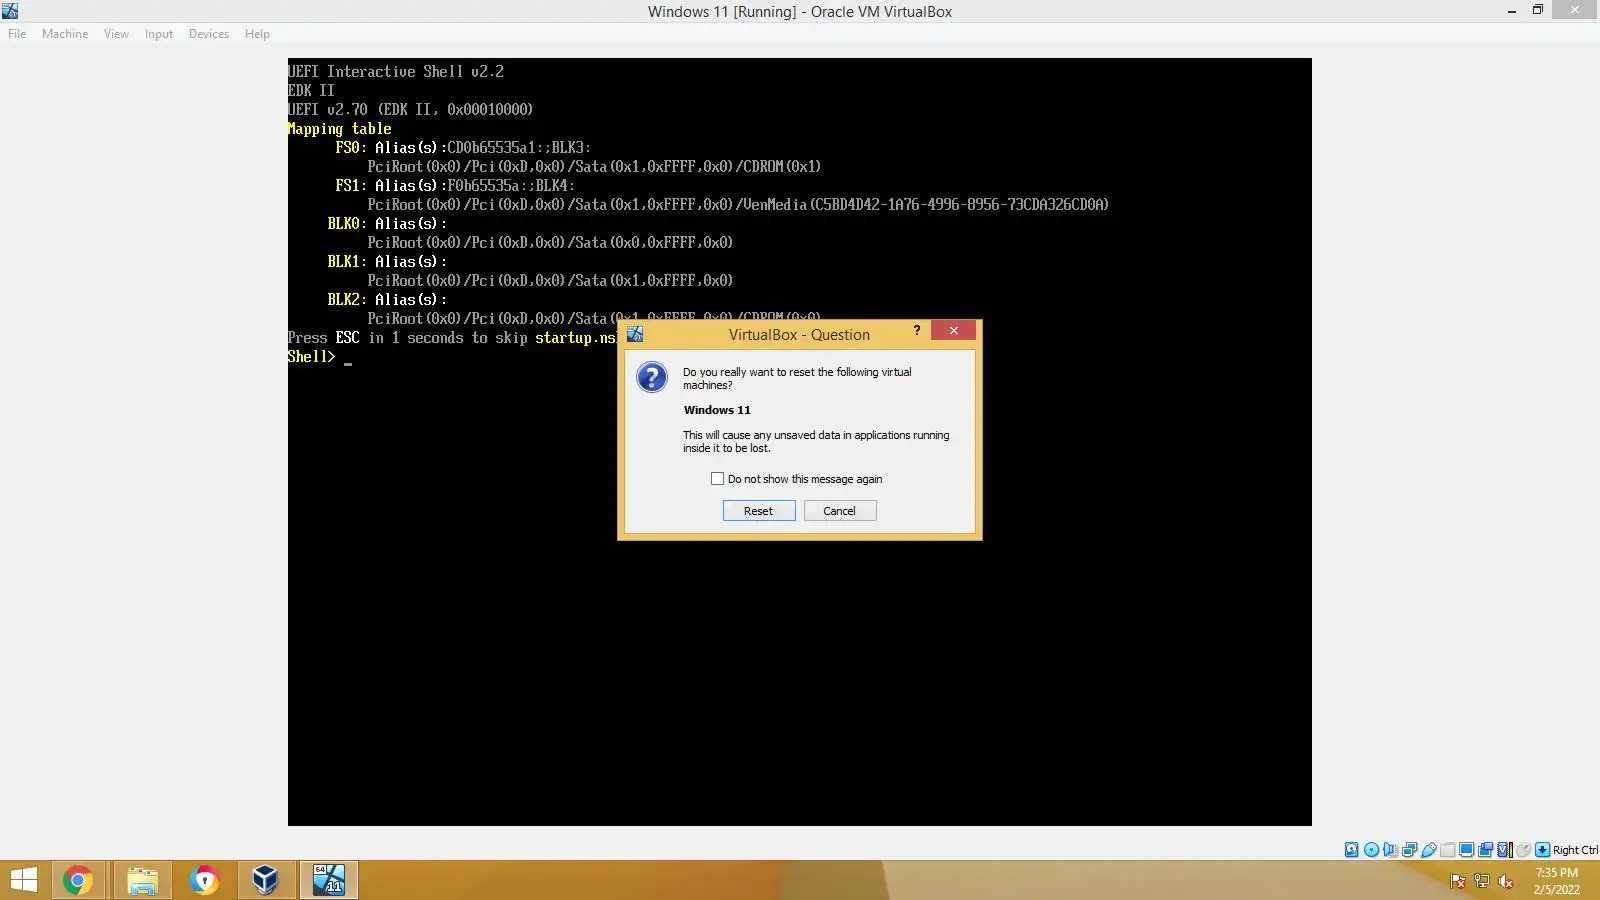Open the taskbar clock showing 7:35 PM
The image size is (1600, 900).
[x=1557, y=881]
